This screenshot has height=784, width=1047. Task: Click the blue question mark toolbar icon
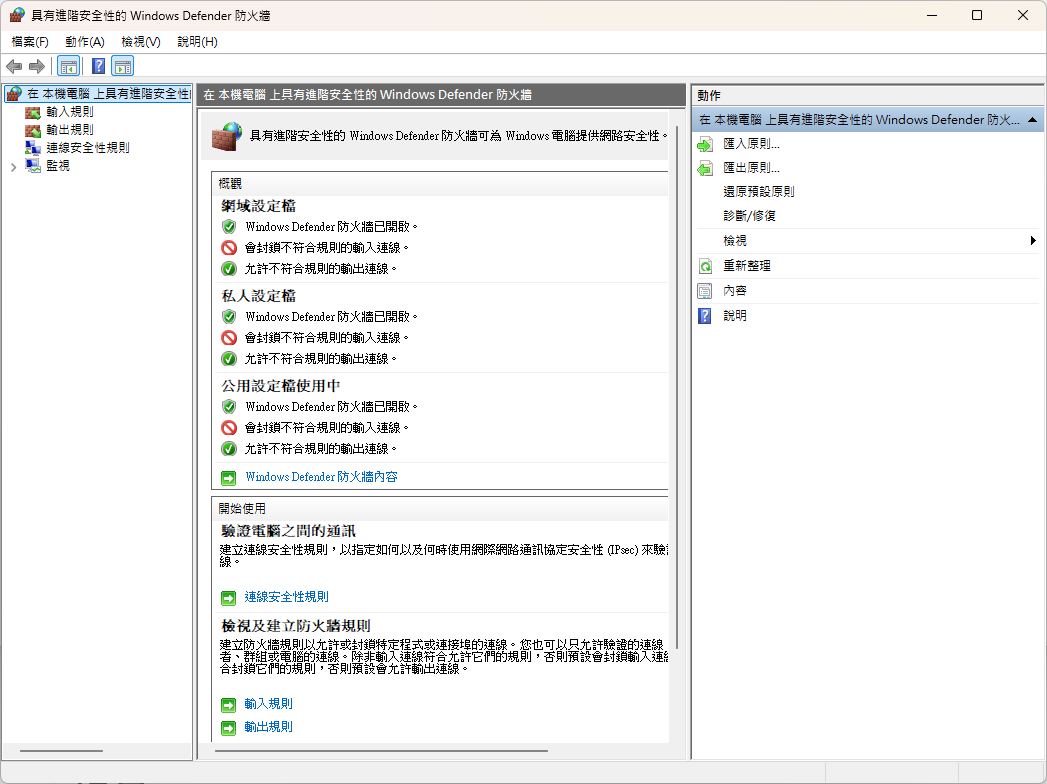tap(98, 67)
